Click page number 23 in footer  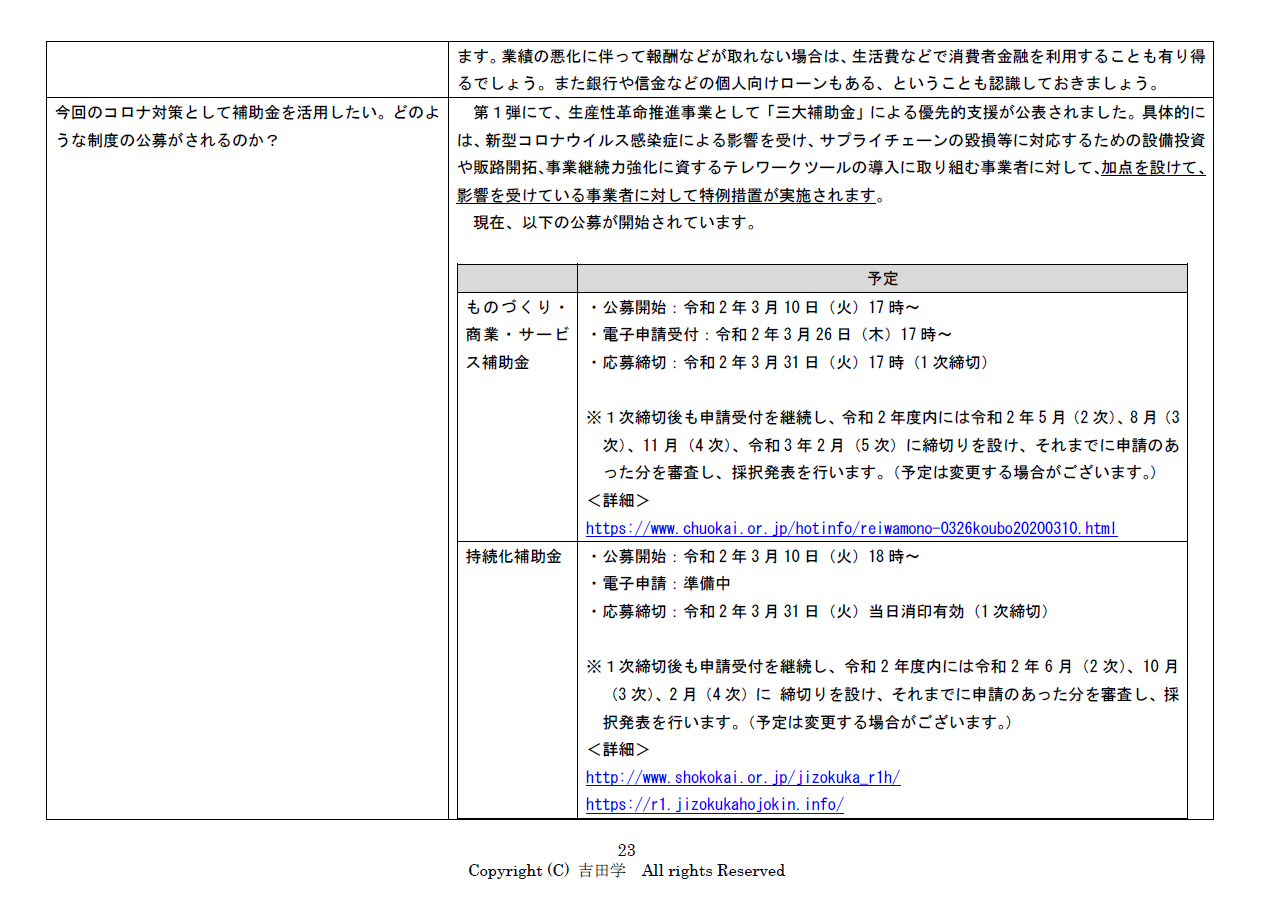(627, 850)
